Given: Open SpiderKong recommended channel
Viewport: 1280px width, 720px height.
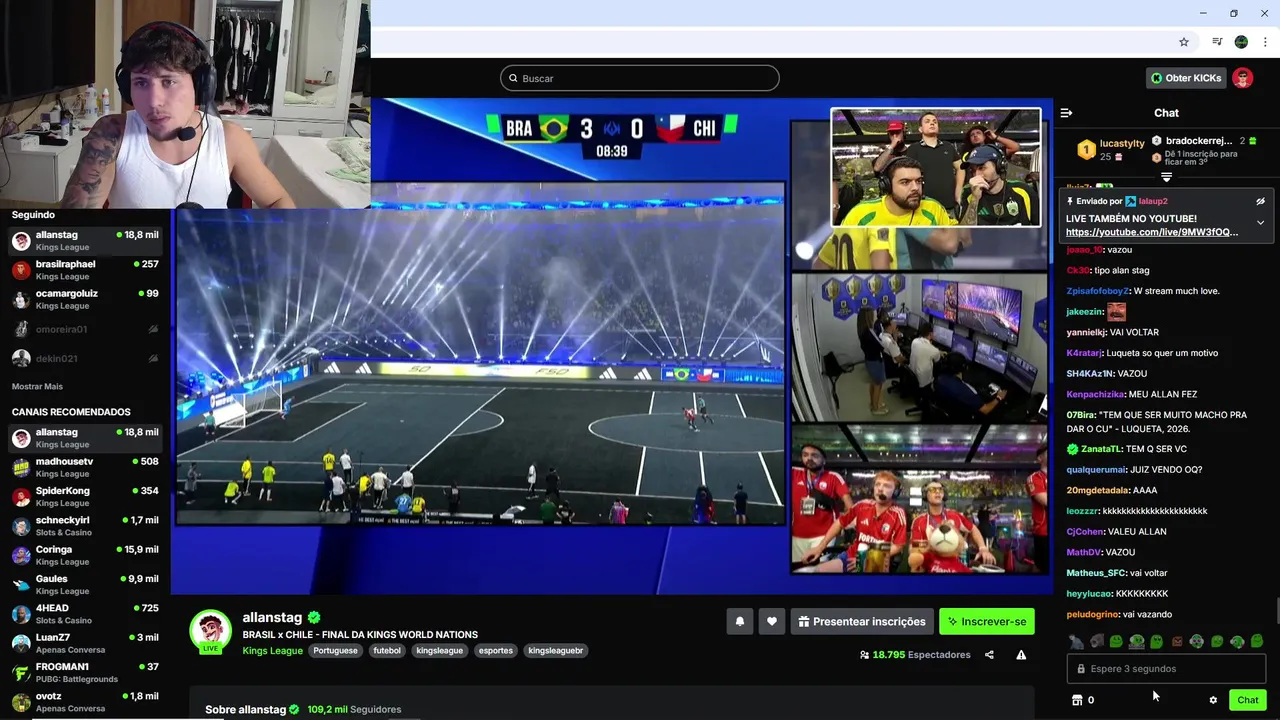Looking at the screenshot, I should (85, 496).
